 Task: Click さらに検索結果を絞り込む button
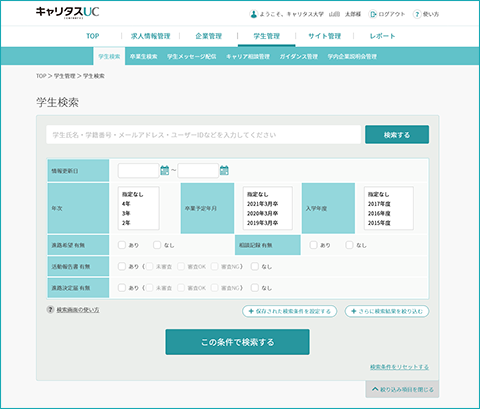(387, 311)
